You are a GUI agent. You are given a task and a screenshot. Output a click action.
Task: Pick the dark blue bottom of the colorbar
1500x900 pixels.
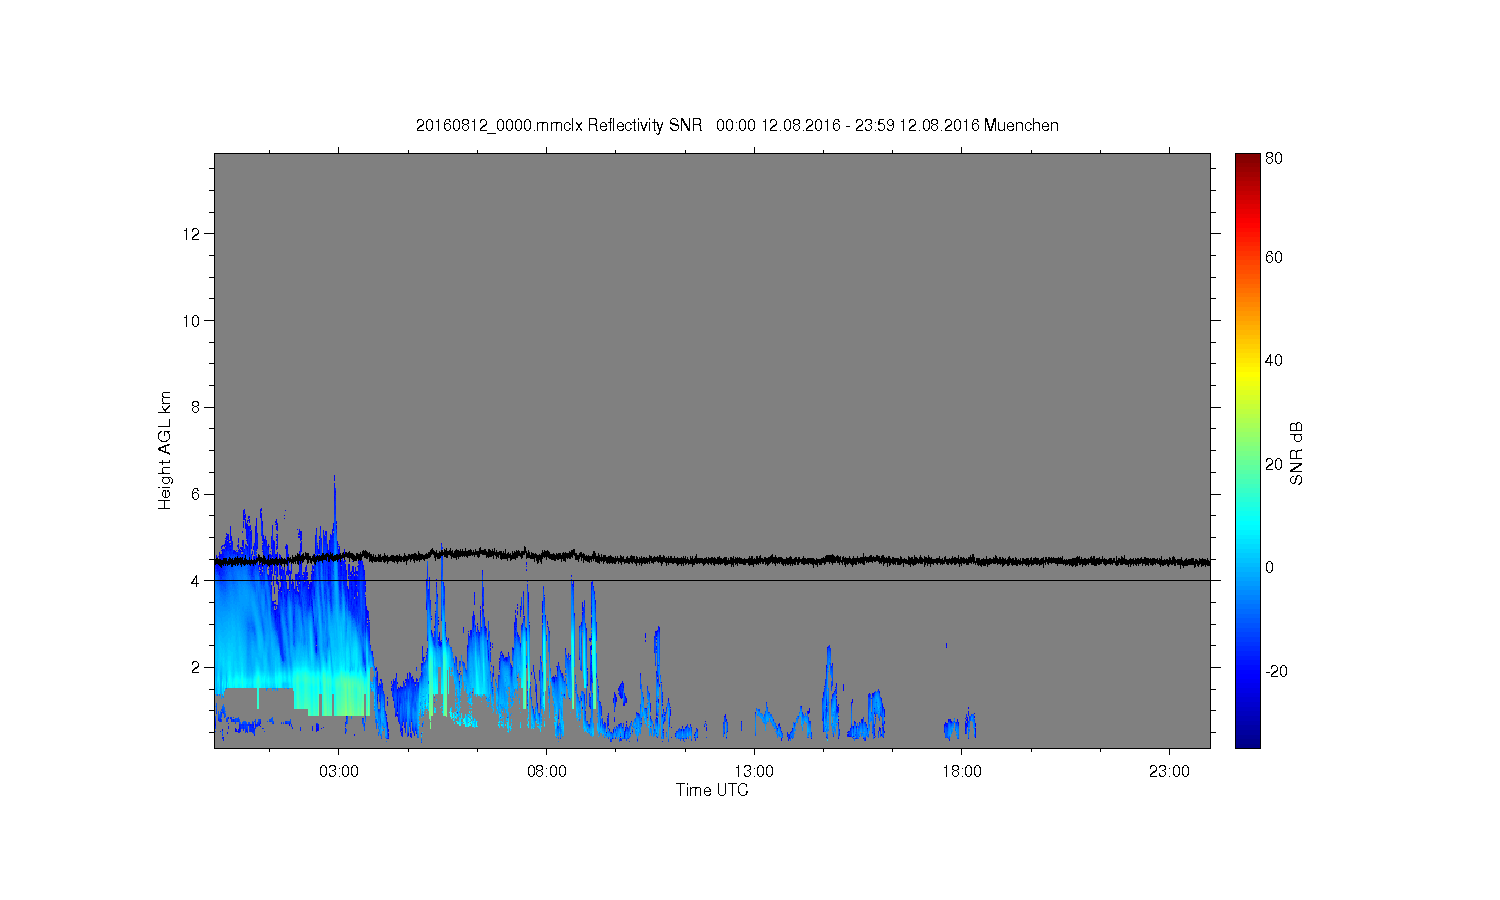click(1247, 738)
